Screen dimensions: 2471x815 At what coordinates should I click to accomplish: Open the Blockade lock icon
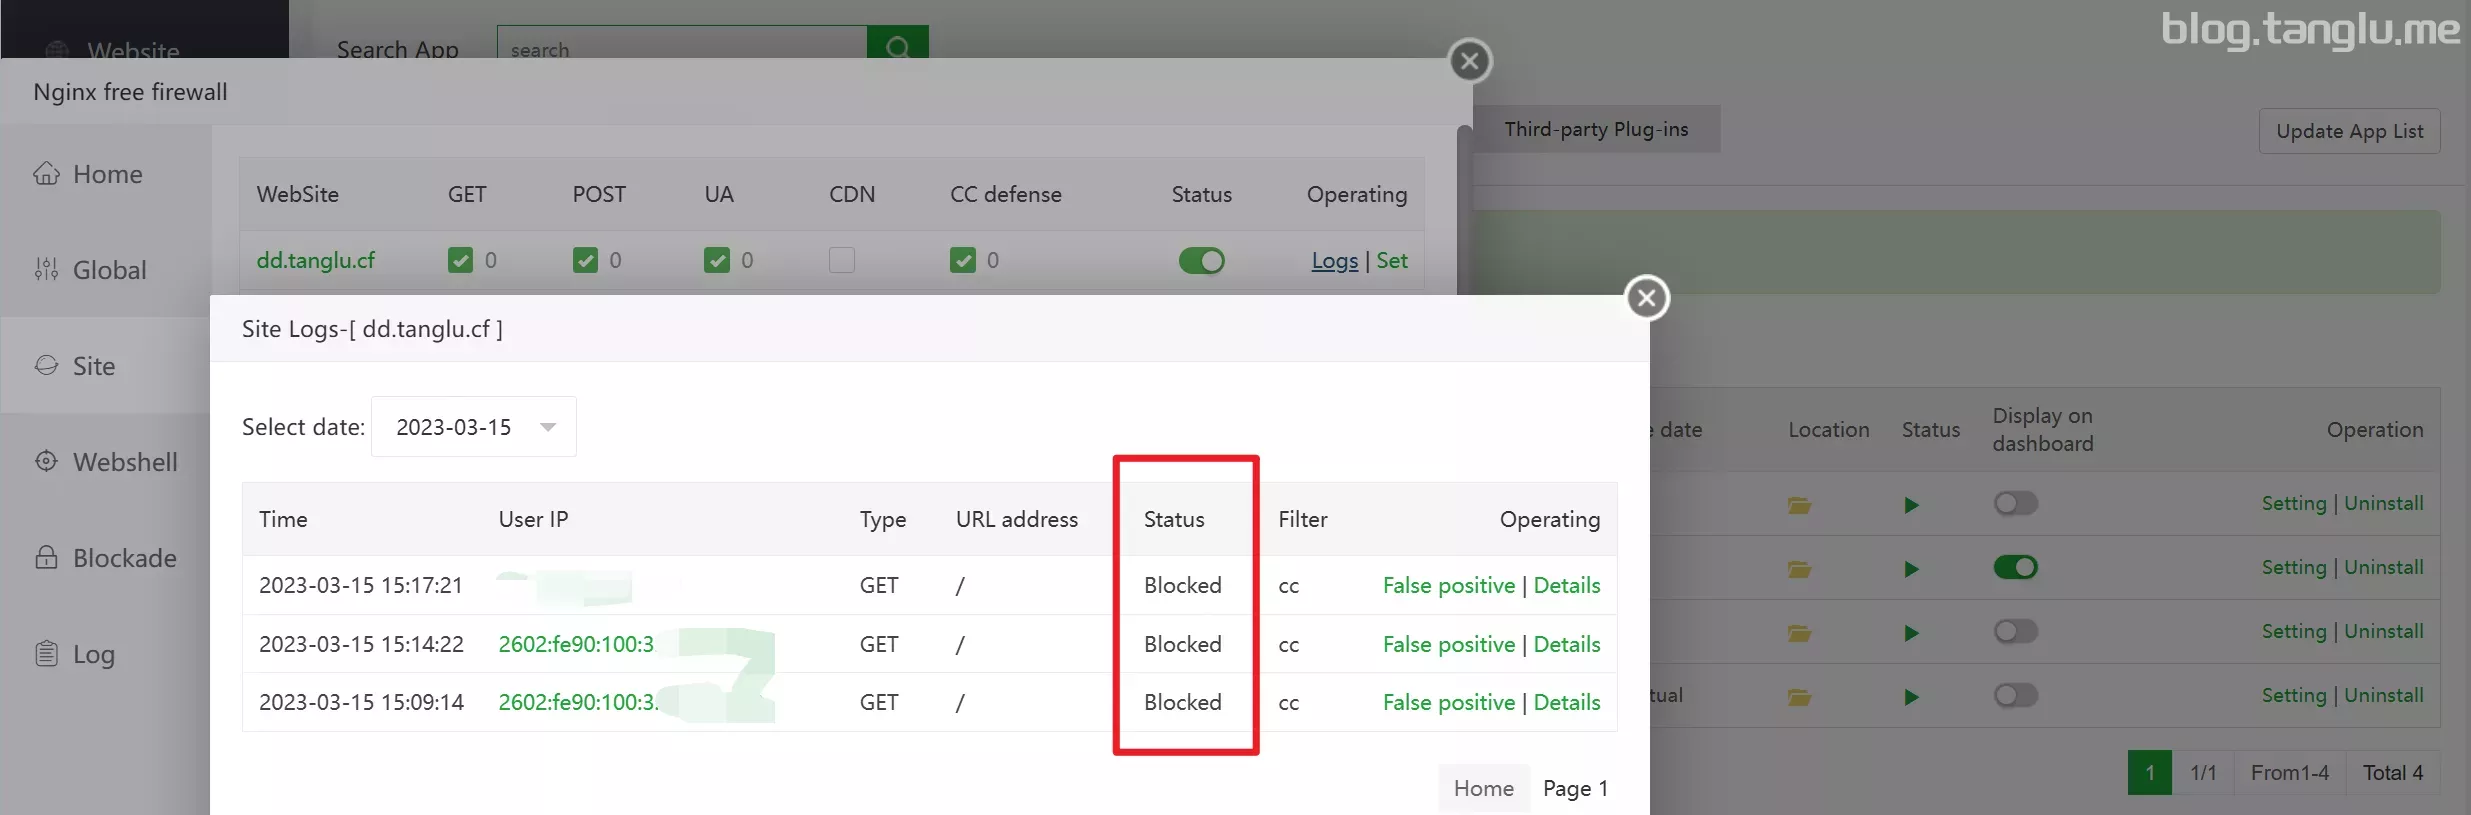click(x=46, y=558)
